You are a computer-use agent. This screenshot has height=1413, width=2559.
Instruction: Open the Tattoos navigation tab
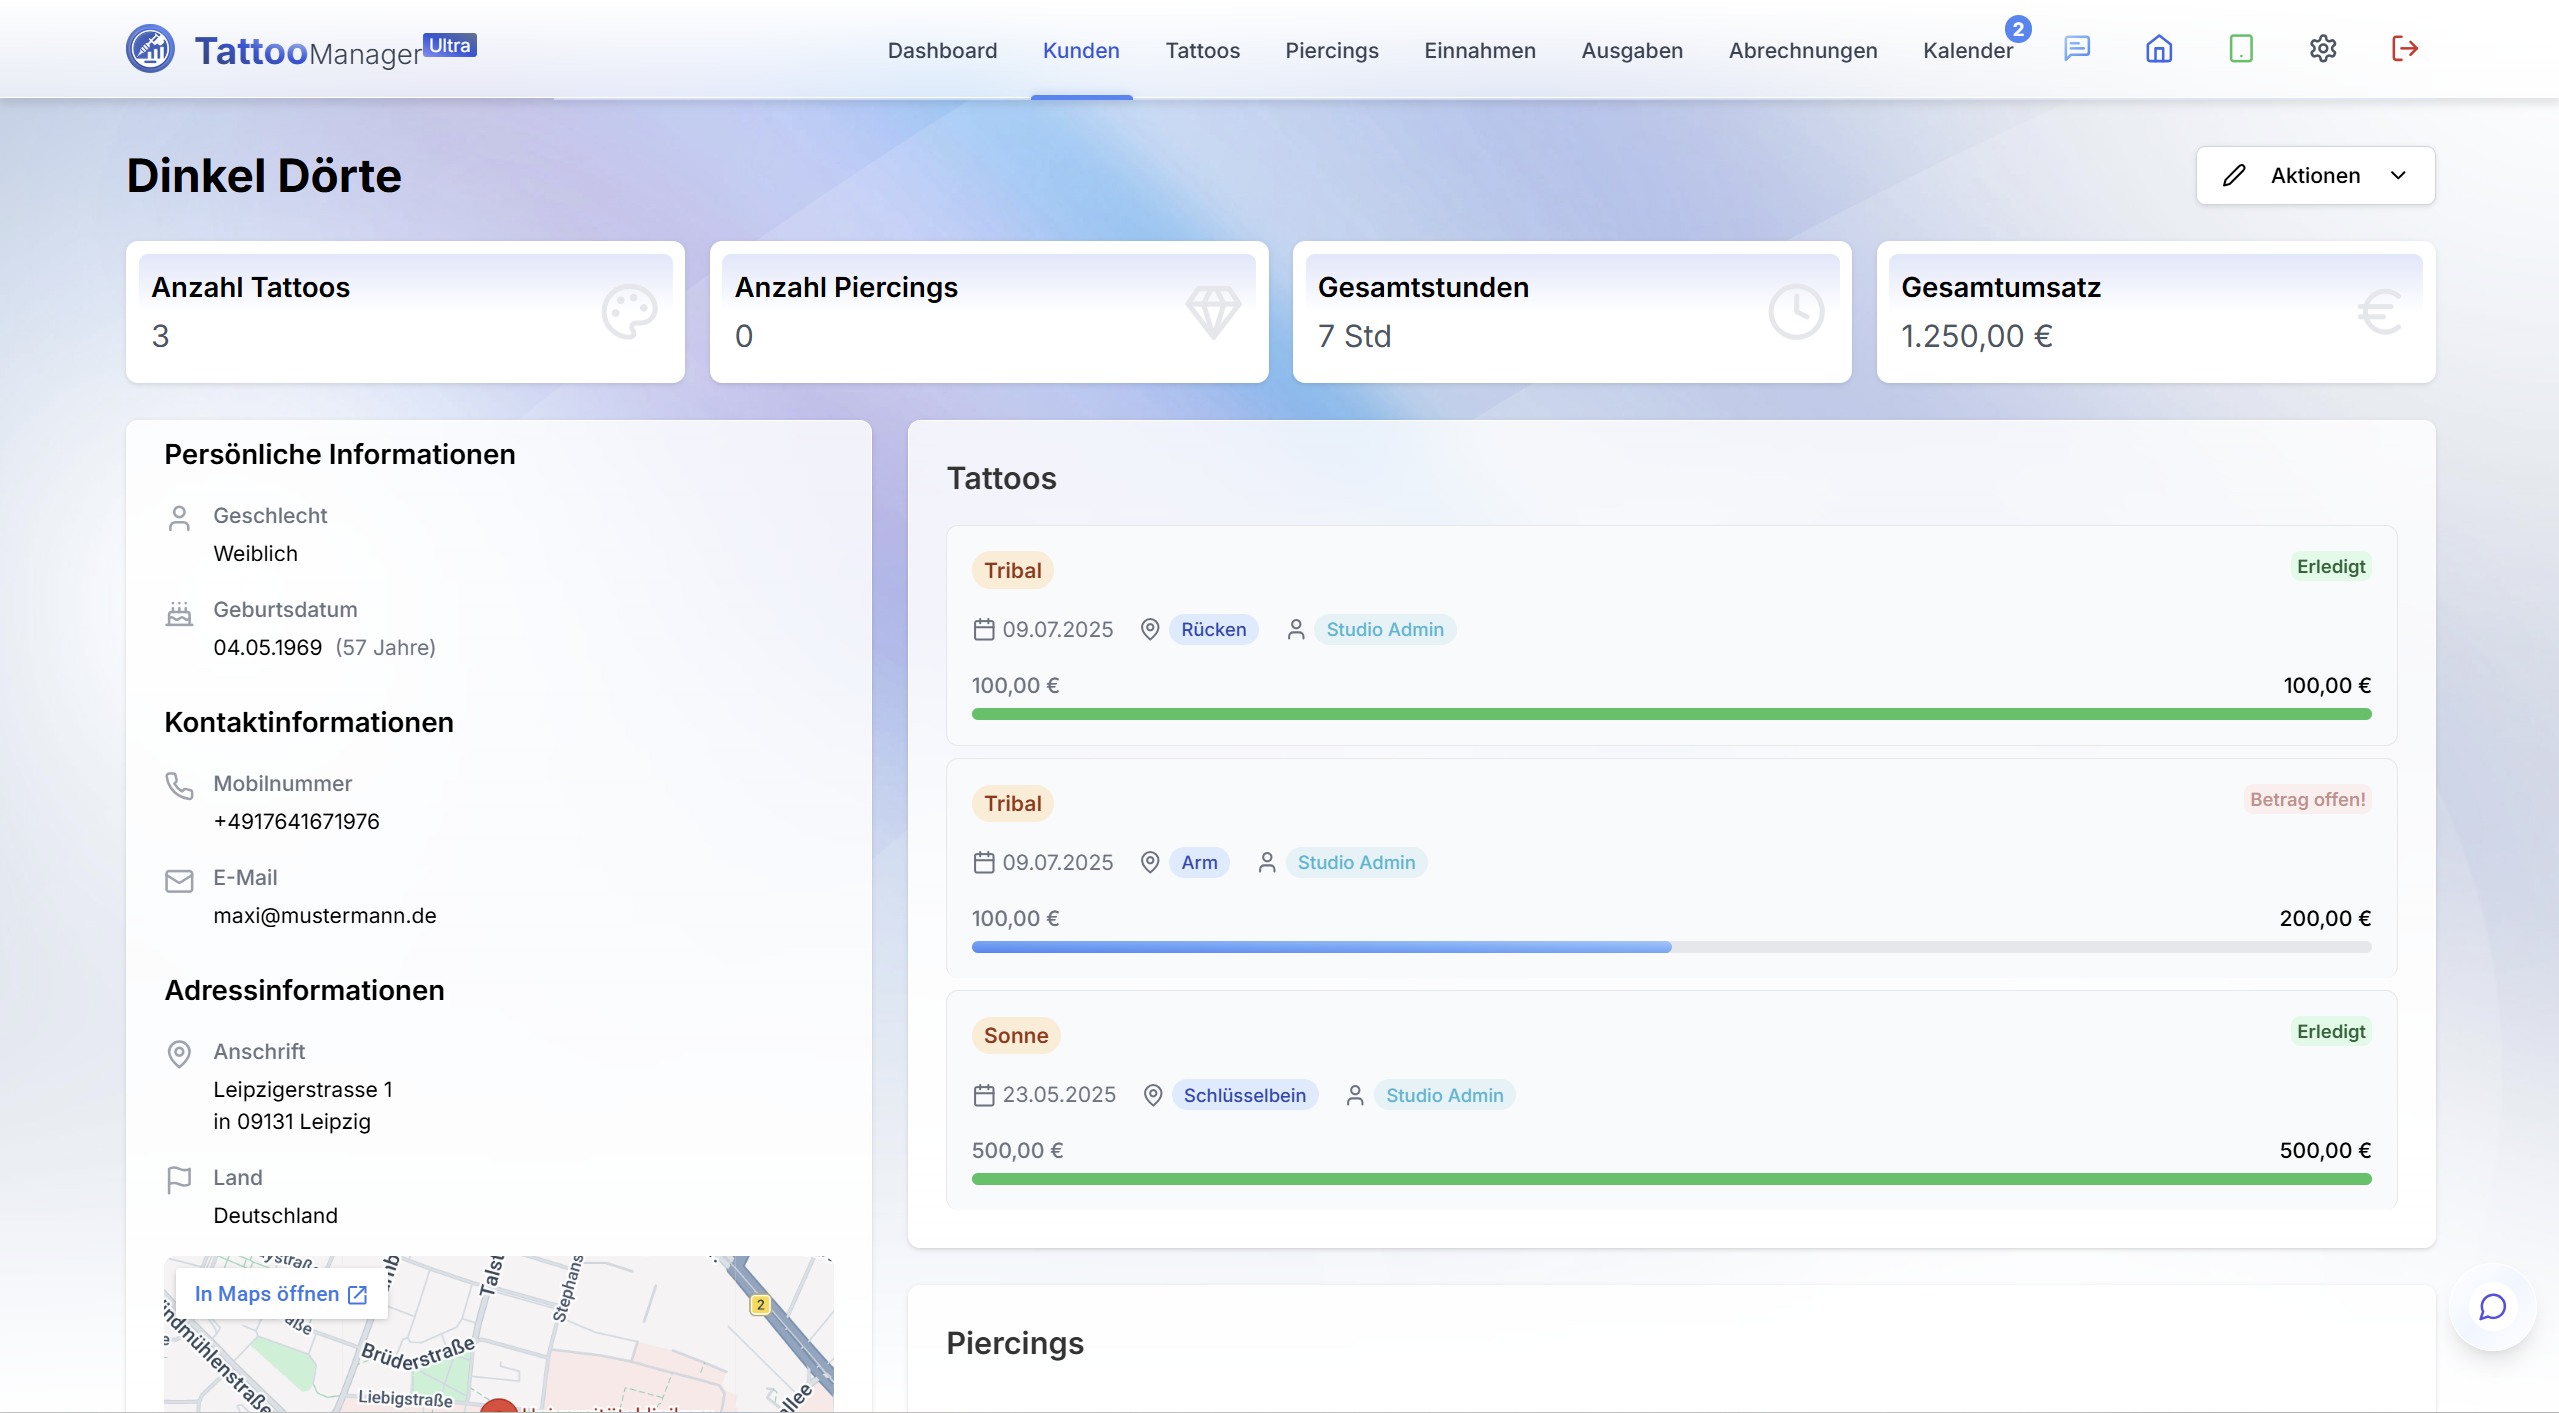(x=1202, y=50)
